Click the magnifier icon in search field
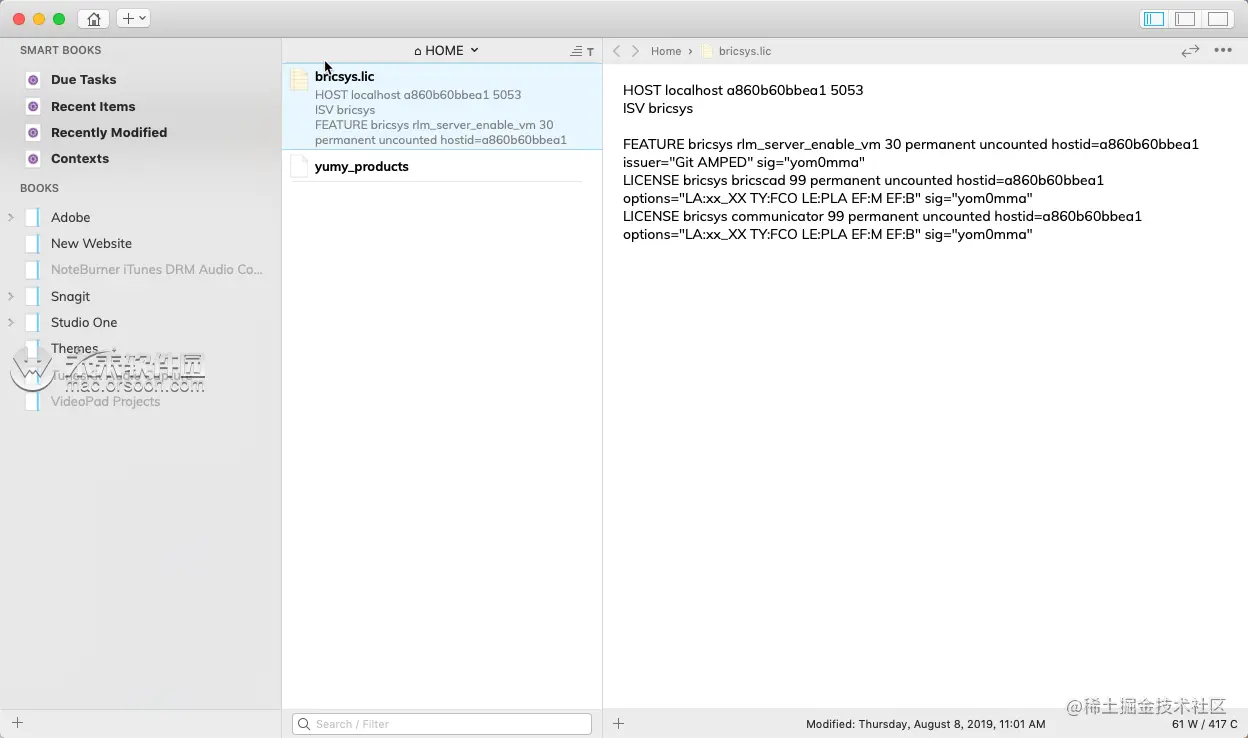 point(303,724)
